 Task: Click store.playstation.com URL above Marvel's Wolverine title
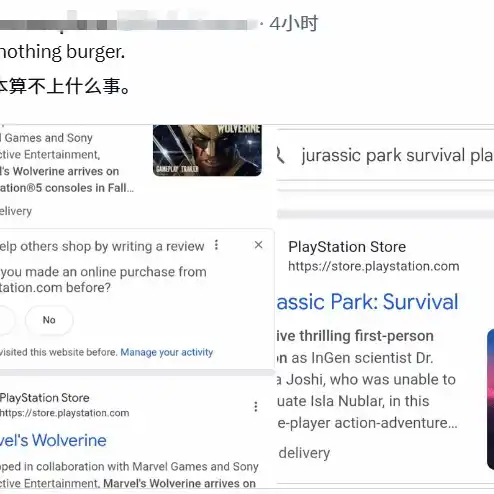point(65,413)
